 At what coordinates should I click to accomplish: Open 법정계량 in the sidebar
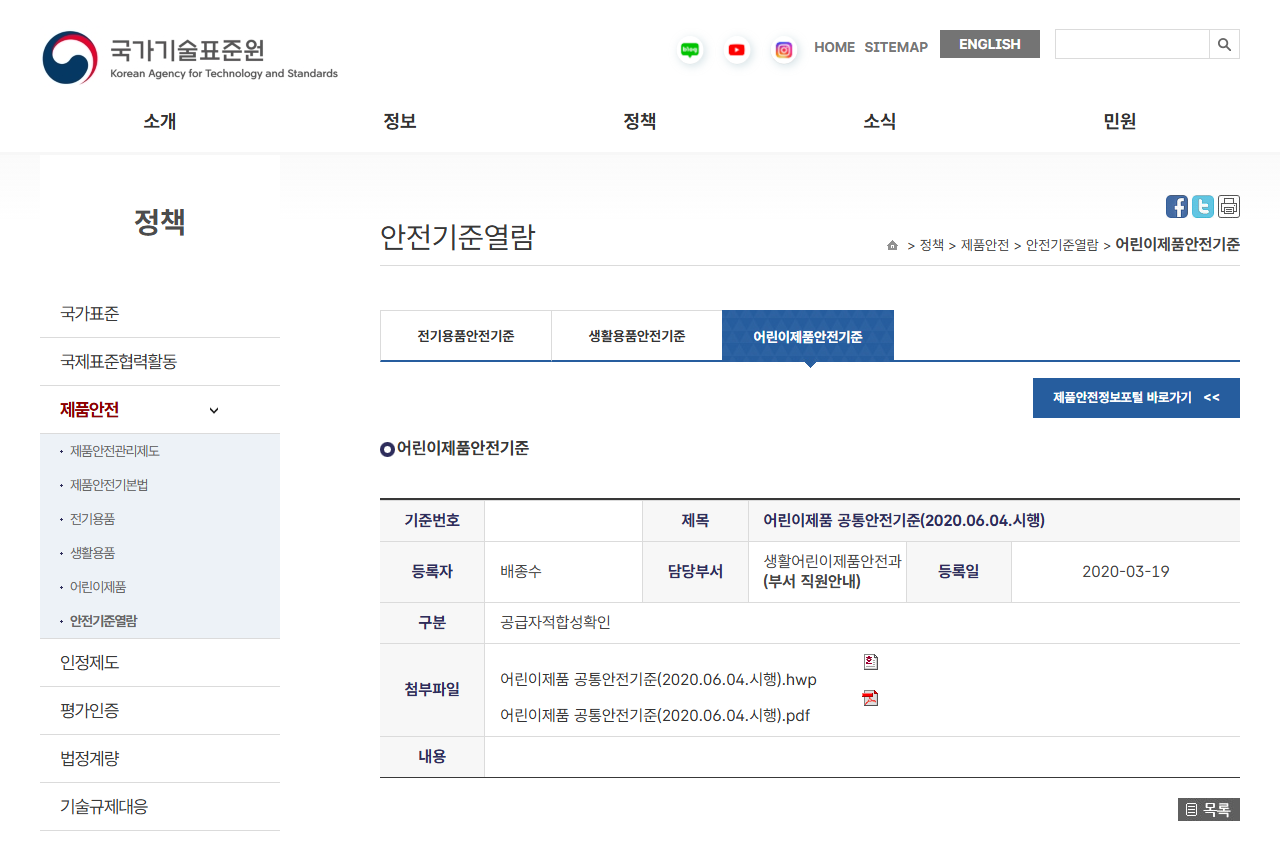coord(160,759)
